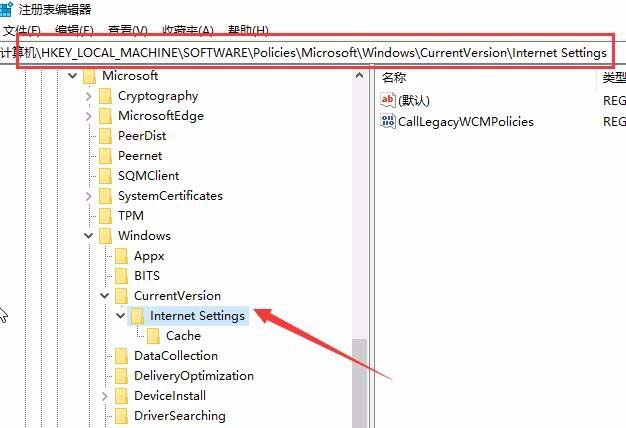This screenshot has height=428, width=626.
Task: Collapse the Internet Settings tree node
Action: pos(120,315)
